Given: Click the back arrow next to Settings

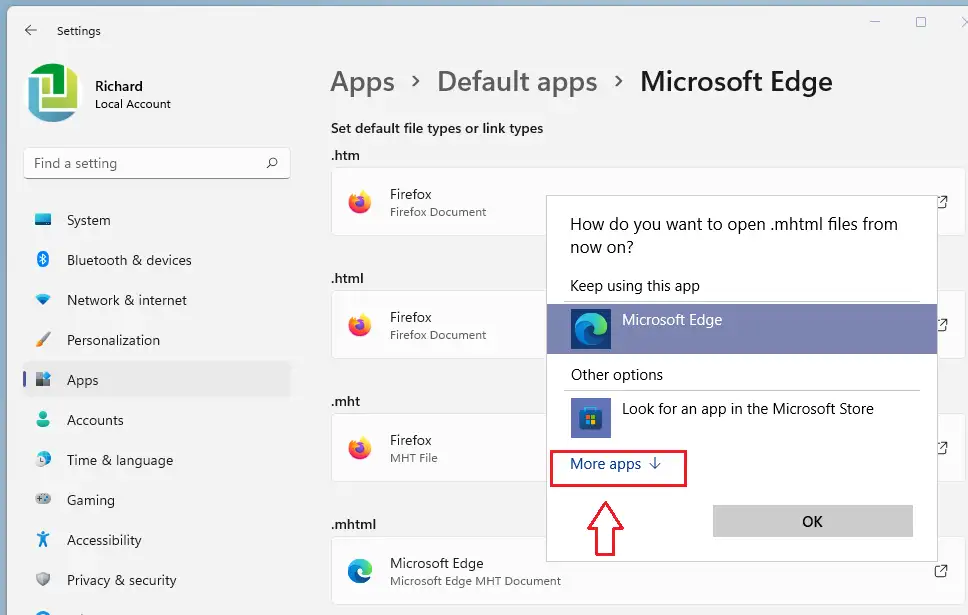Looking at the screenshot, I should pos(30,30).
